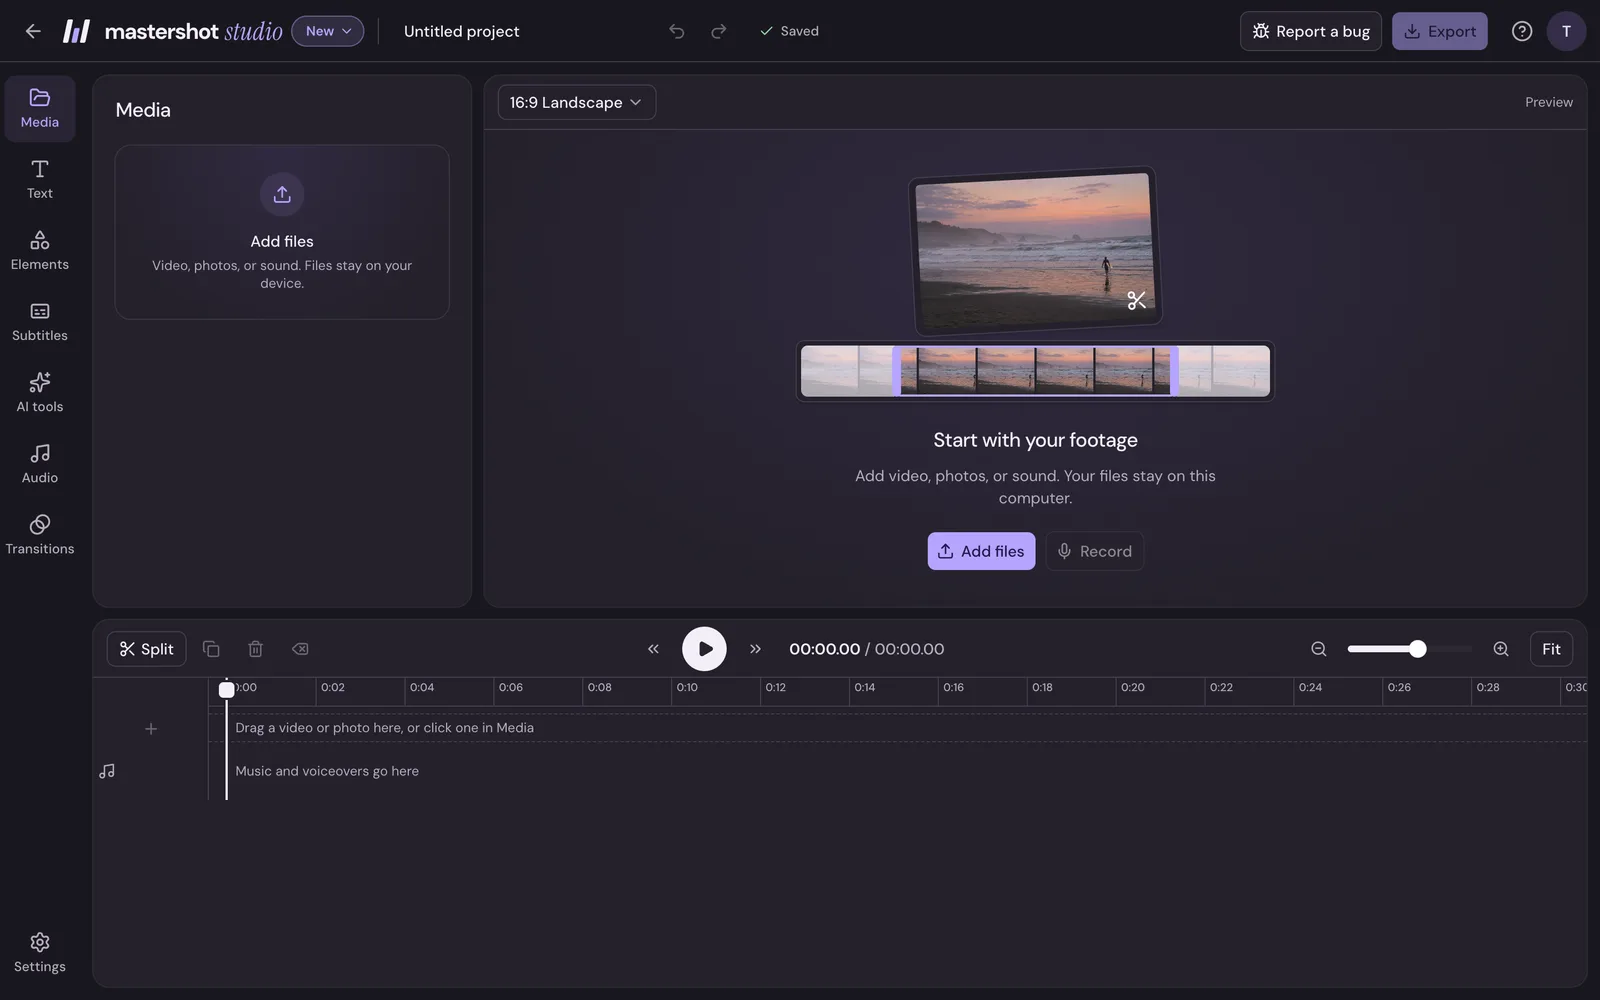Open the Text panel
Viewport: 1600px width, 1000px height.
point(40,180)
